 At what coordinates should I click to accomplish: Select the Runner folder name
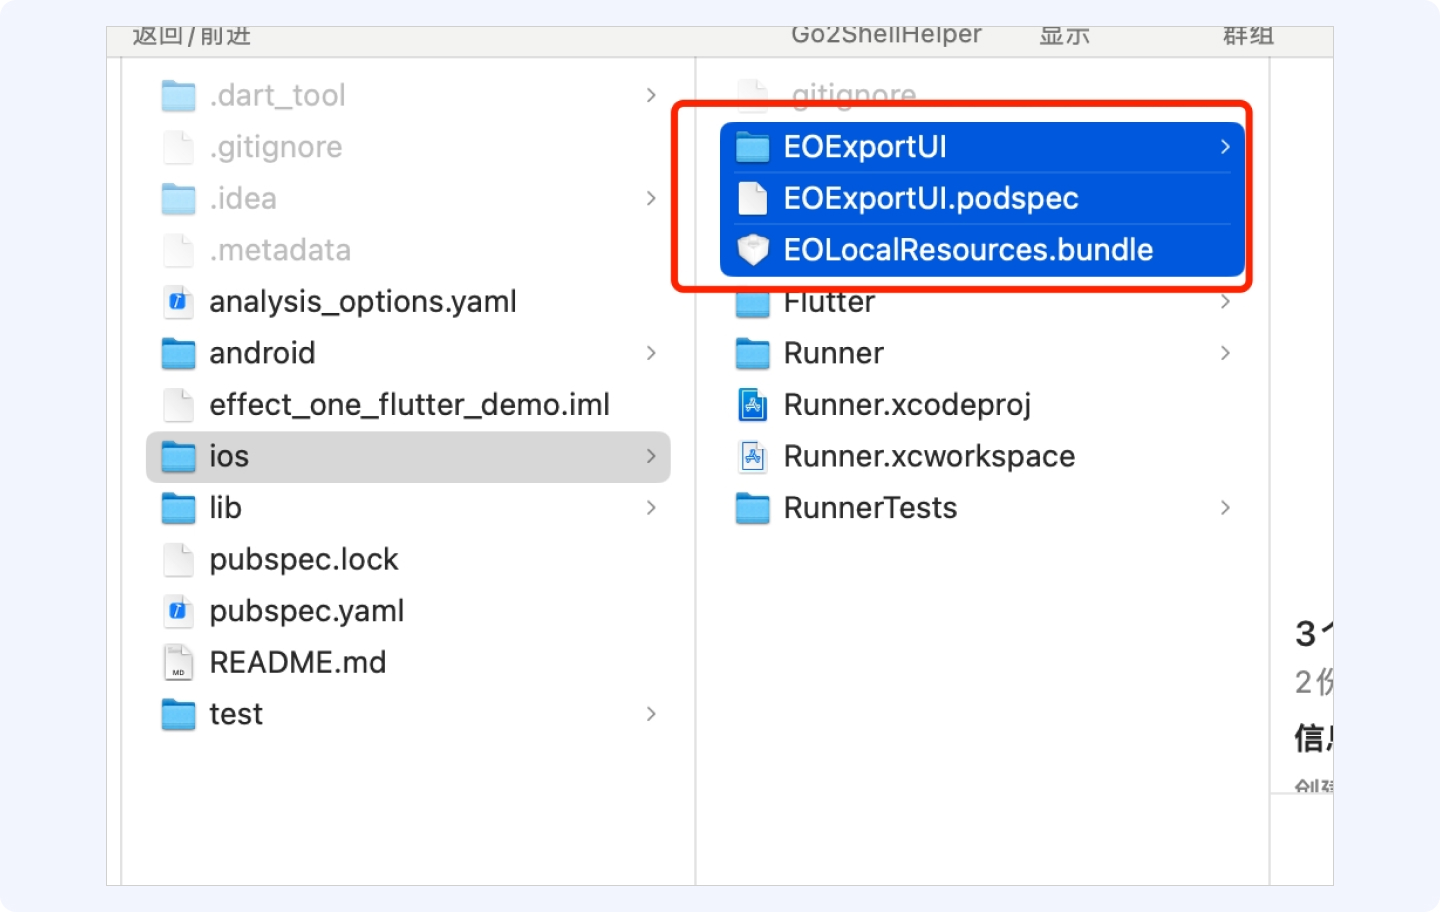(x=834, y=353)
